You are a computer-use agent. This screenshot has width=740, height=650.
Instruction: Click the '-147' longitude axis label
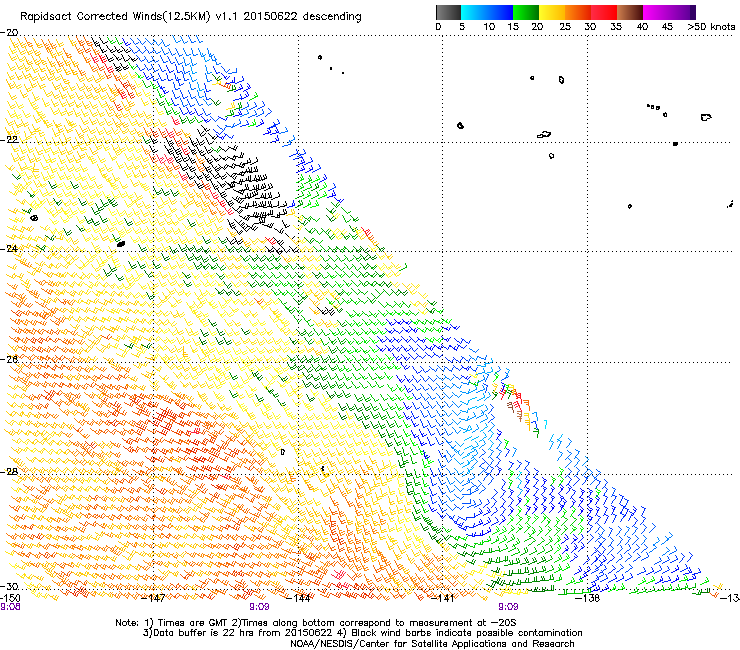[x=153, y=598]
